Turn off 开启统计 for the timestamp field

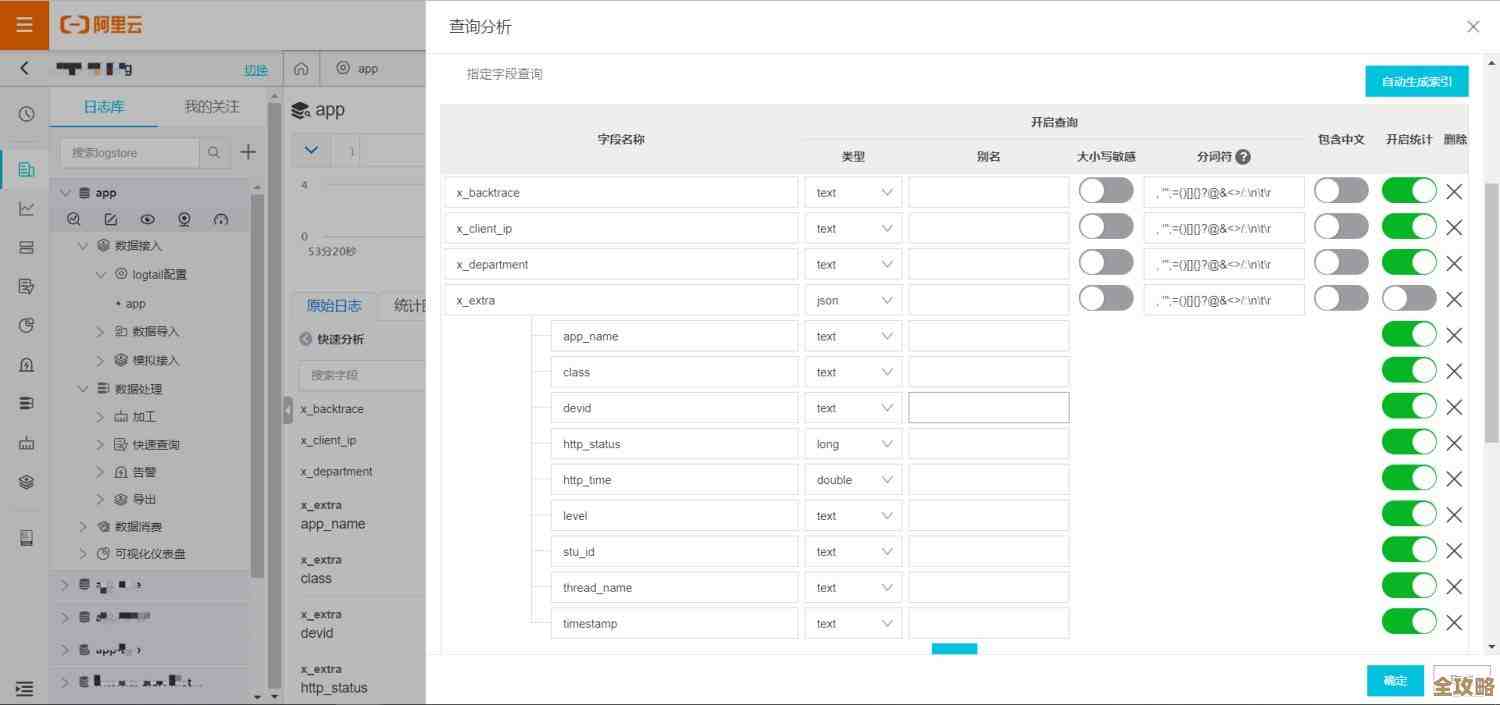(1408, 621)
